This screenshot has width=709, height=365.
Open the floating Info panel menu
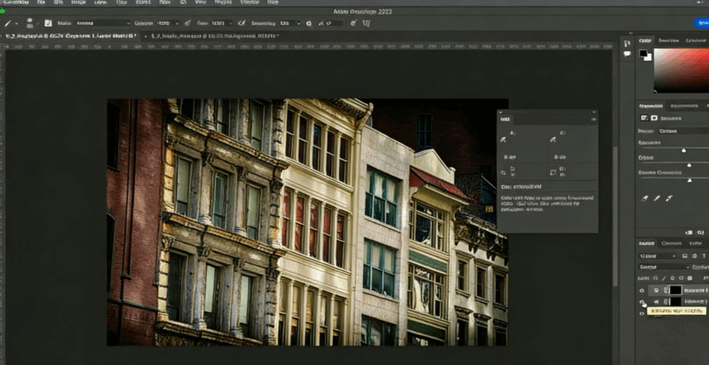pos(593,120)
